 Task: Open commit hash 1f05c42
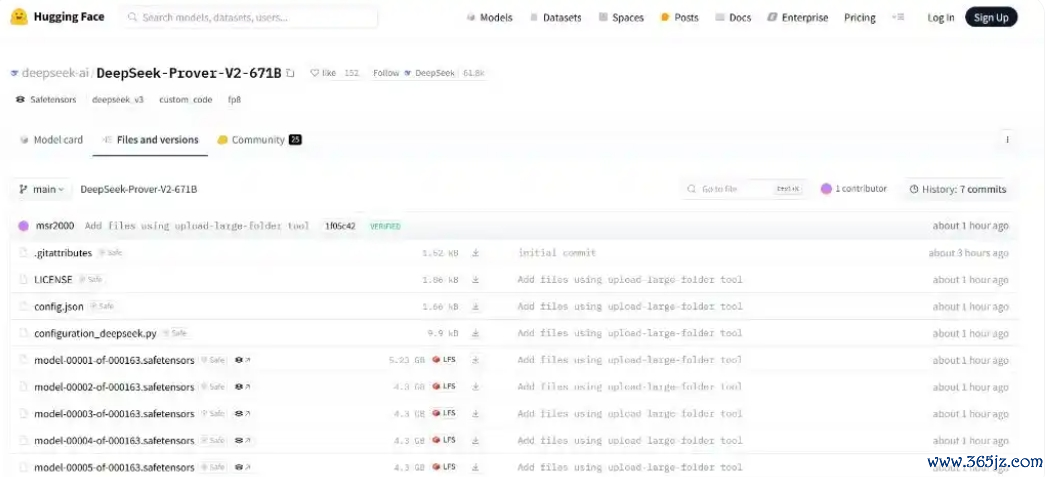(340, 226)
